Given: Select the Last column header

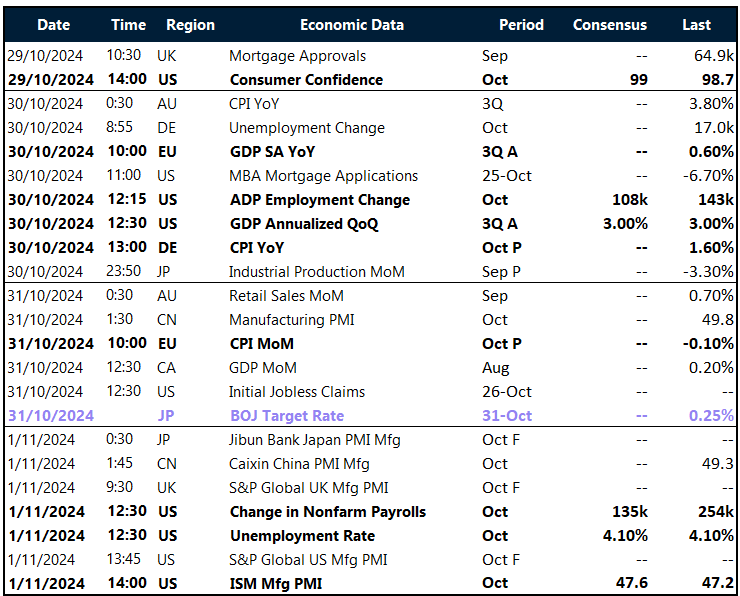Looking at the screenshot, I should pyautogui.click(x=696, y=25).
